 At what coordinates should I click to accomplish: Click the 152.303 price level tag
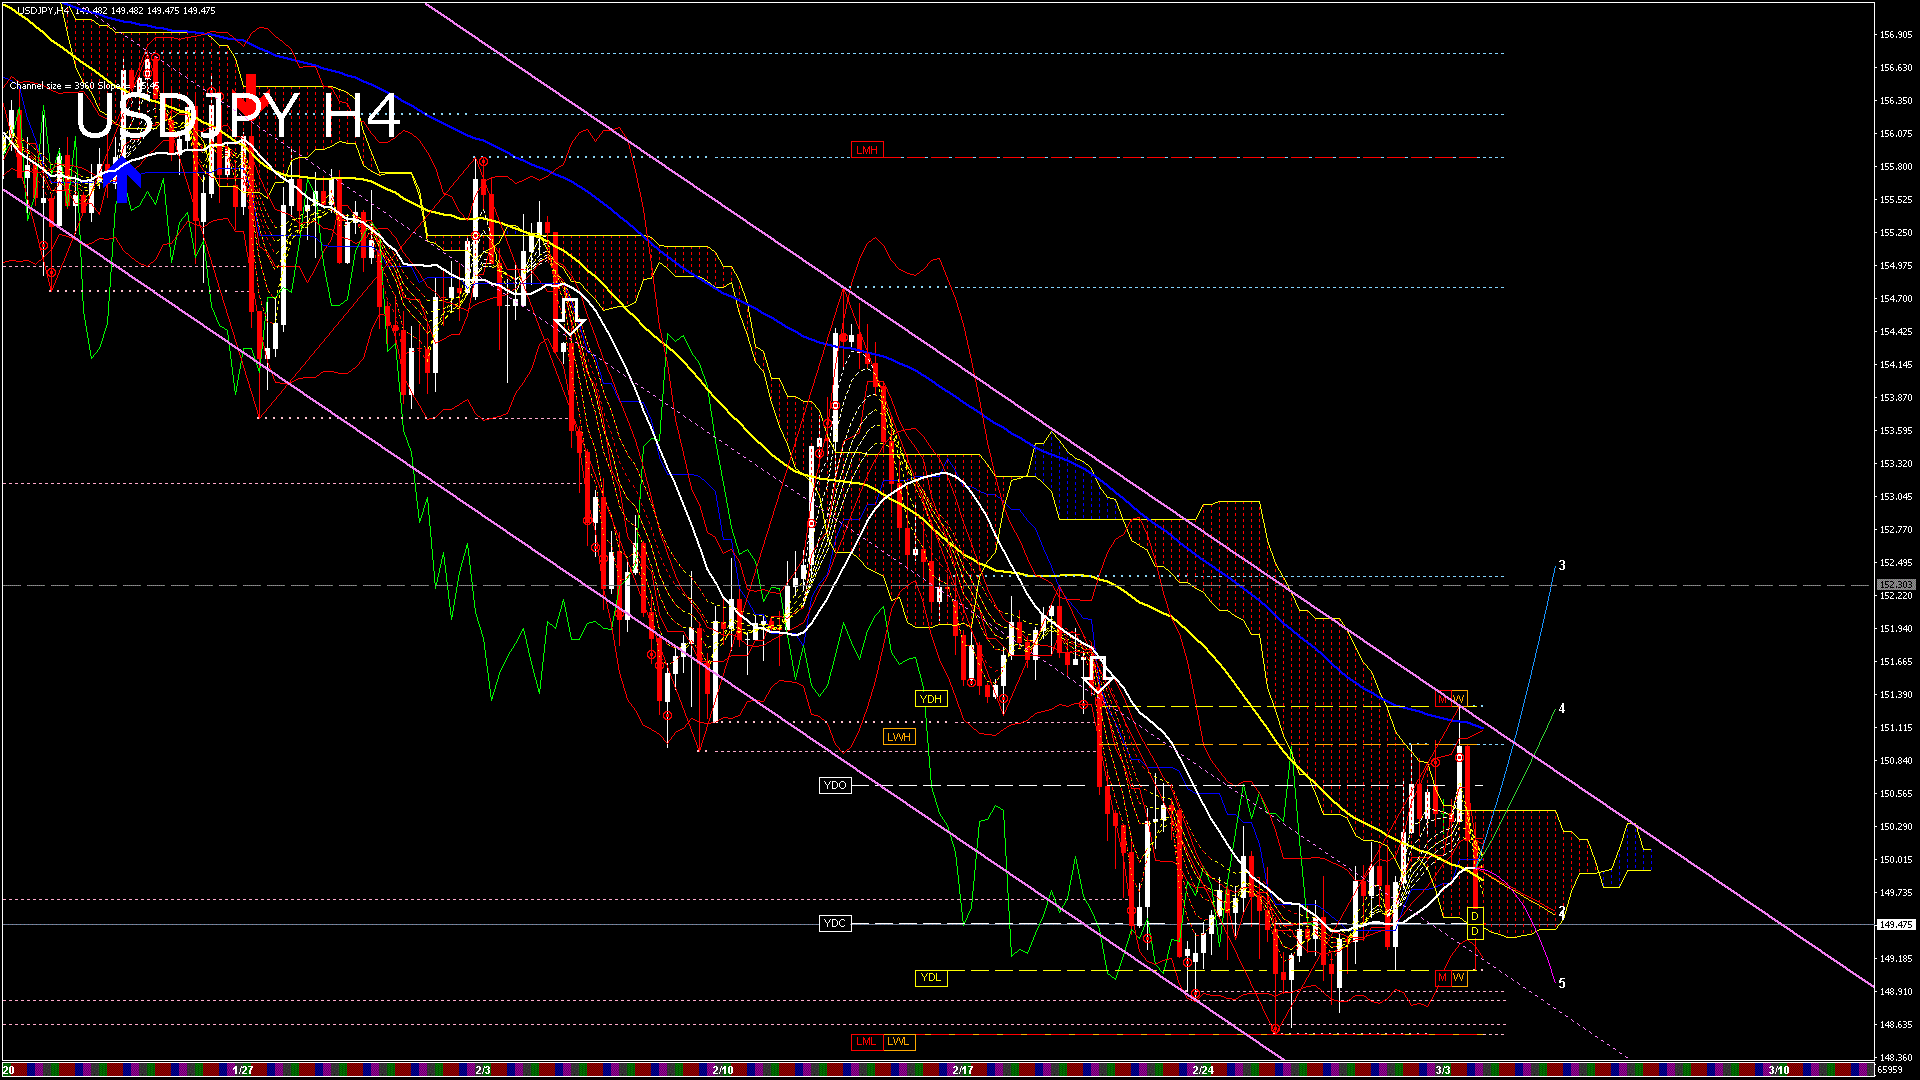pyautogui.click(x=1896, y=585)
